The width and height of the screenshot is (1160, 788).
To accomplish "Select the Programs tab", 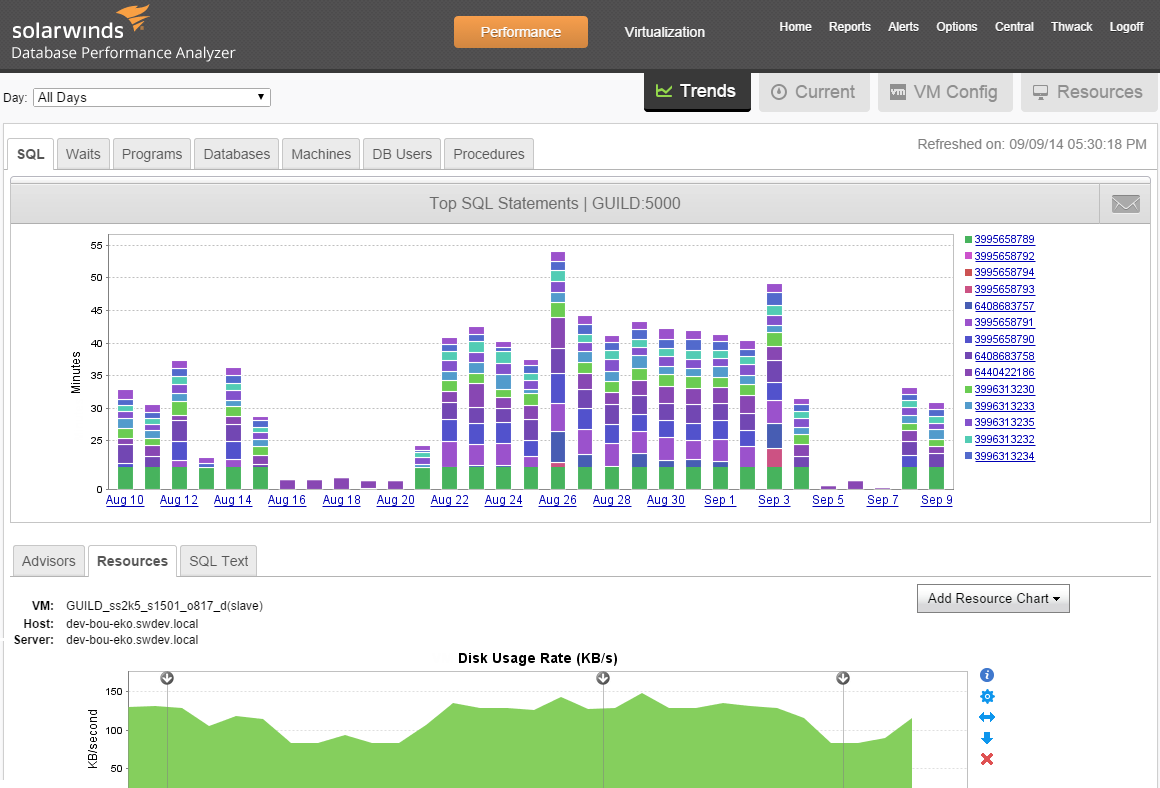I will 152,154.
